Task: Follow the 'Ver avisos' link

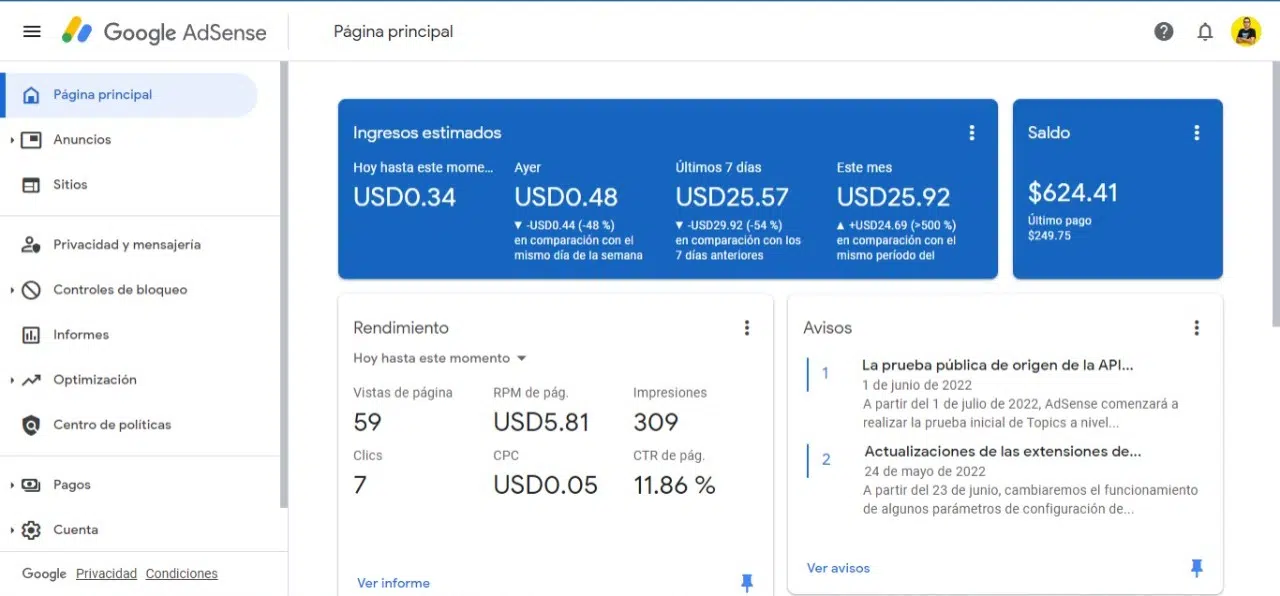Action: coord(838,568)
